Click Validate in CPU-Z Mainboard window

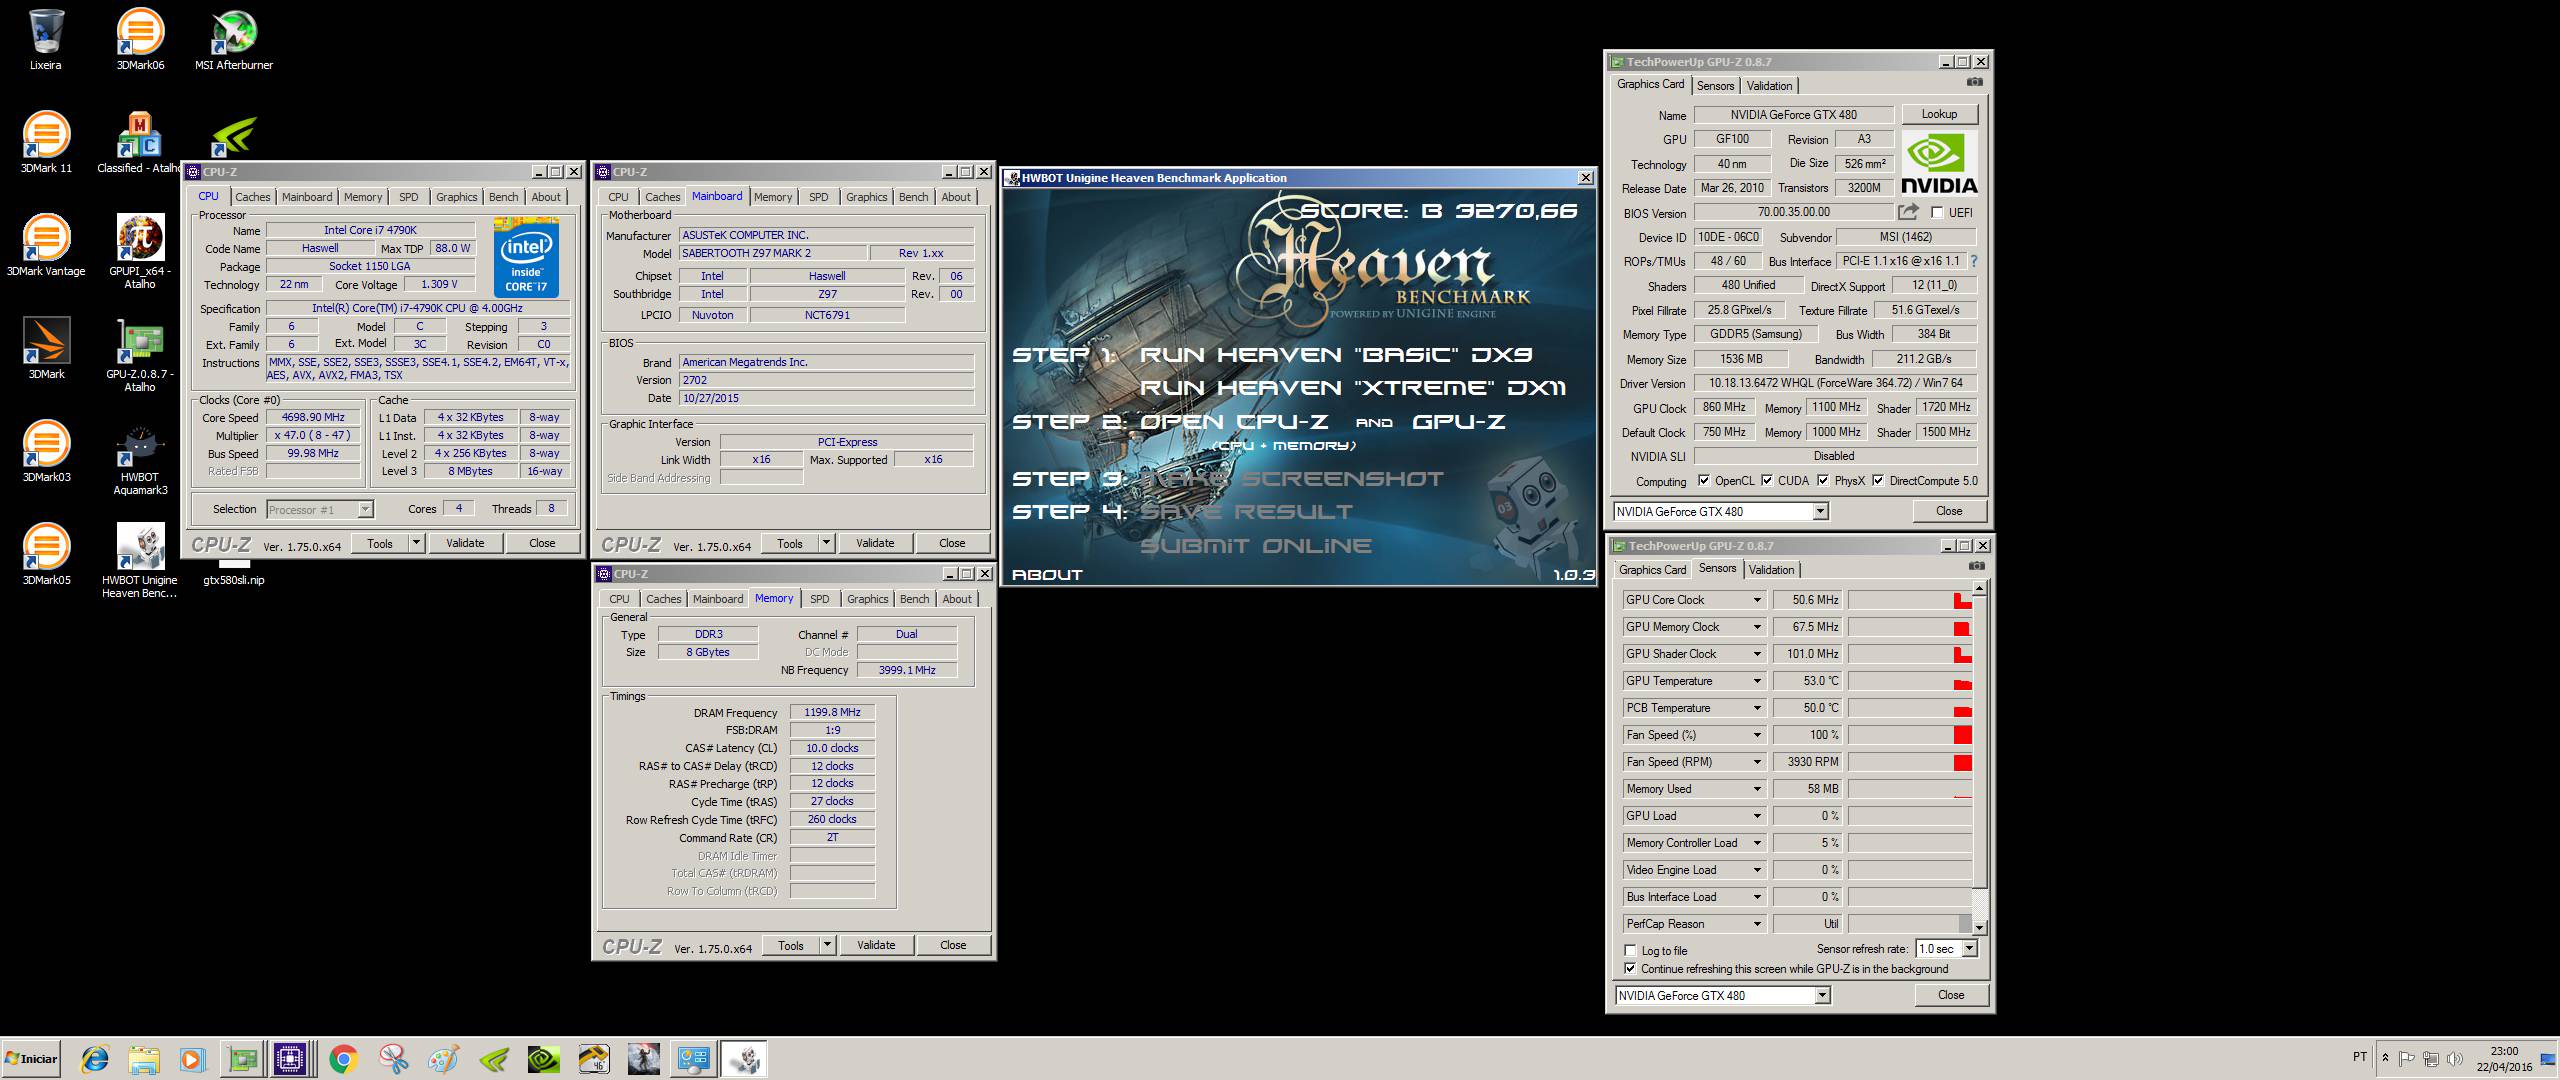click(x=875, y=543)
